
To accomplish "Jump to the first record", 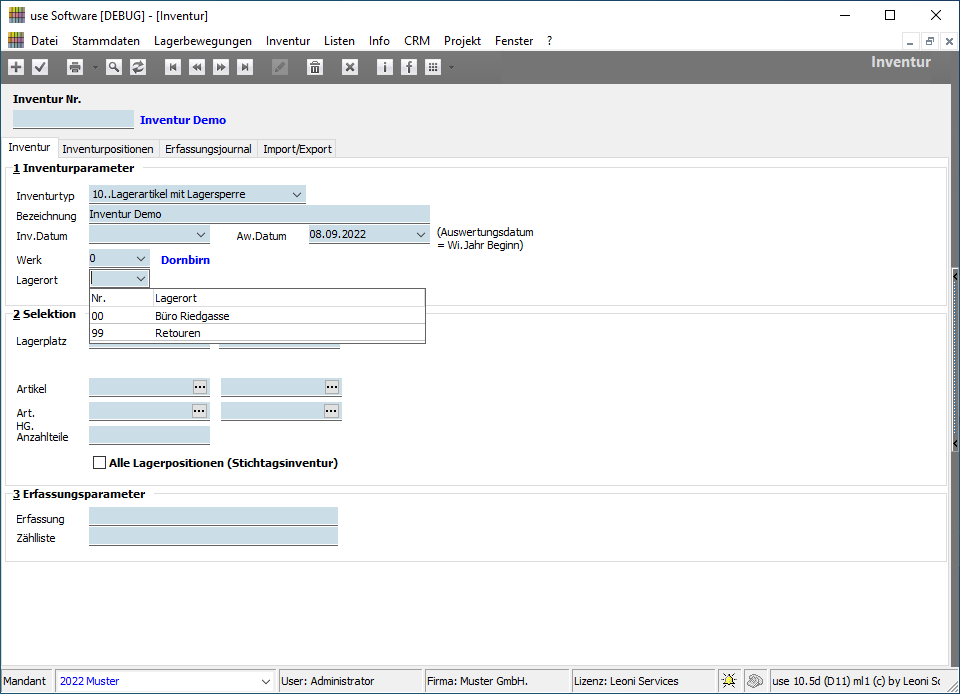I will pyautogui.click(x=173, y=67).
